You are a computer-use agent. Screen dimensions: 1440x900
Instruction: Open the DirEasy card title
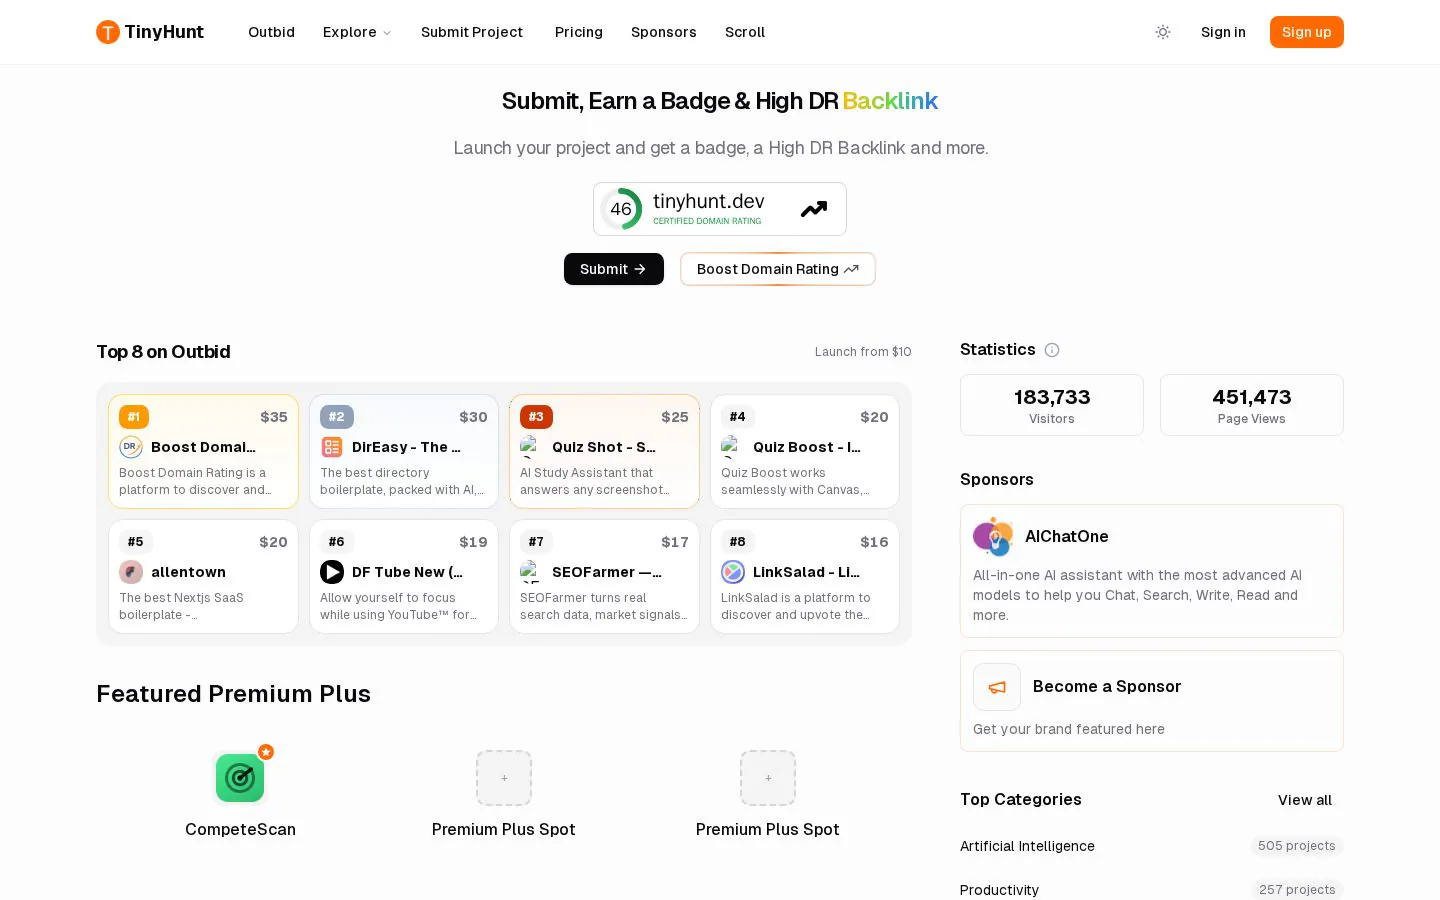(x=406, y=447)
